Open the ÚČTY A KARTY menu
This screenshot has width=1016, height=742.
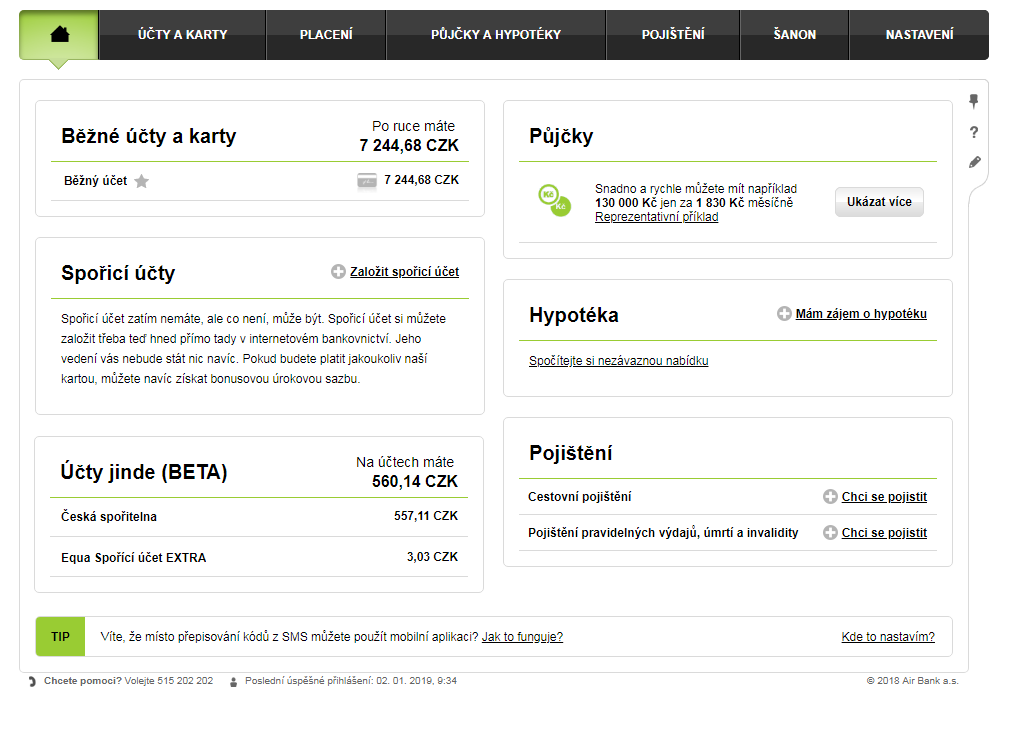tap(182, 35)
